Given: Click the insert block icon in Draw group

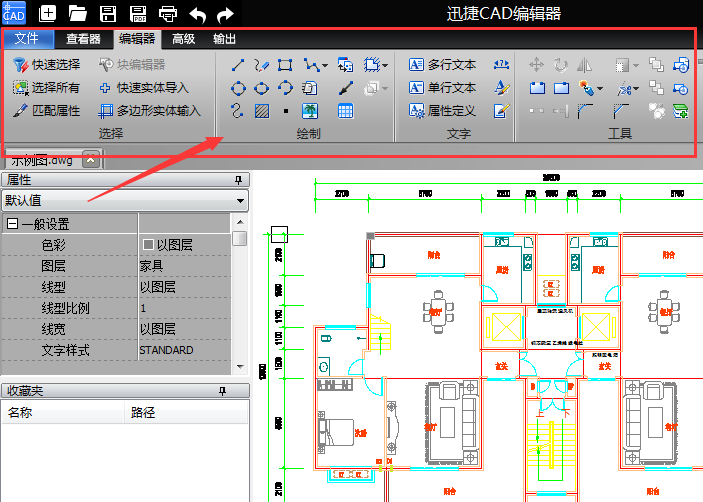Looking at the screenshot, I should click(345, 65).
